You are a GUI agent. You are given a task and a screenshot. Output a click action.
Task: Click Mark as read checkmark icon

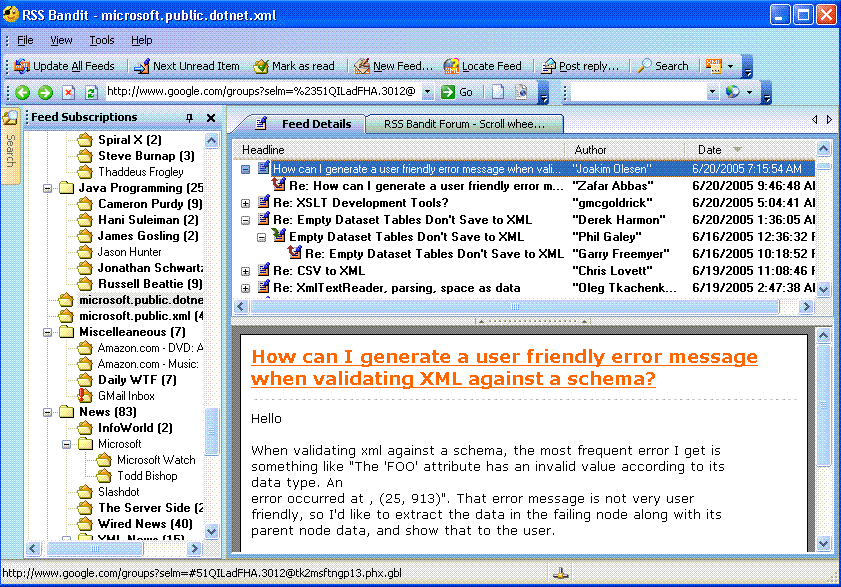click(x=261, y=66)
